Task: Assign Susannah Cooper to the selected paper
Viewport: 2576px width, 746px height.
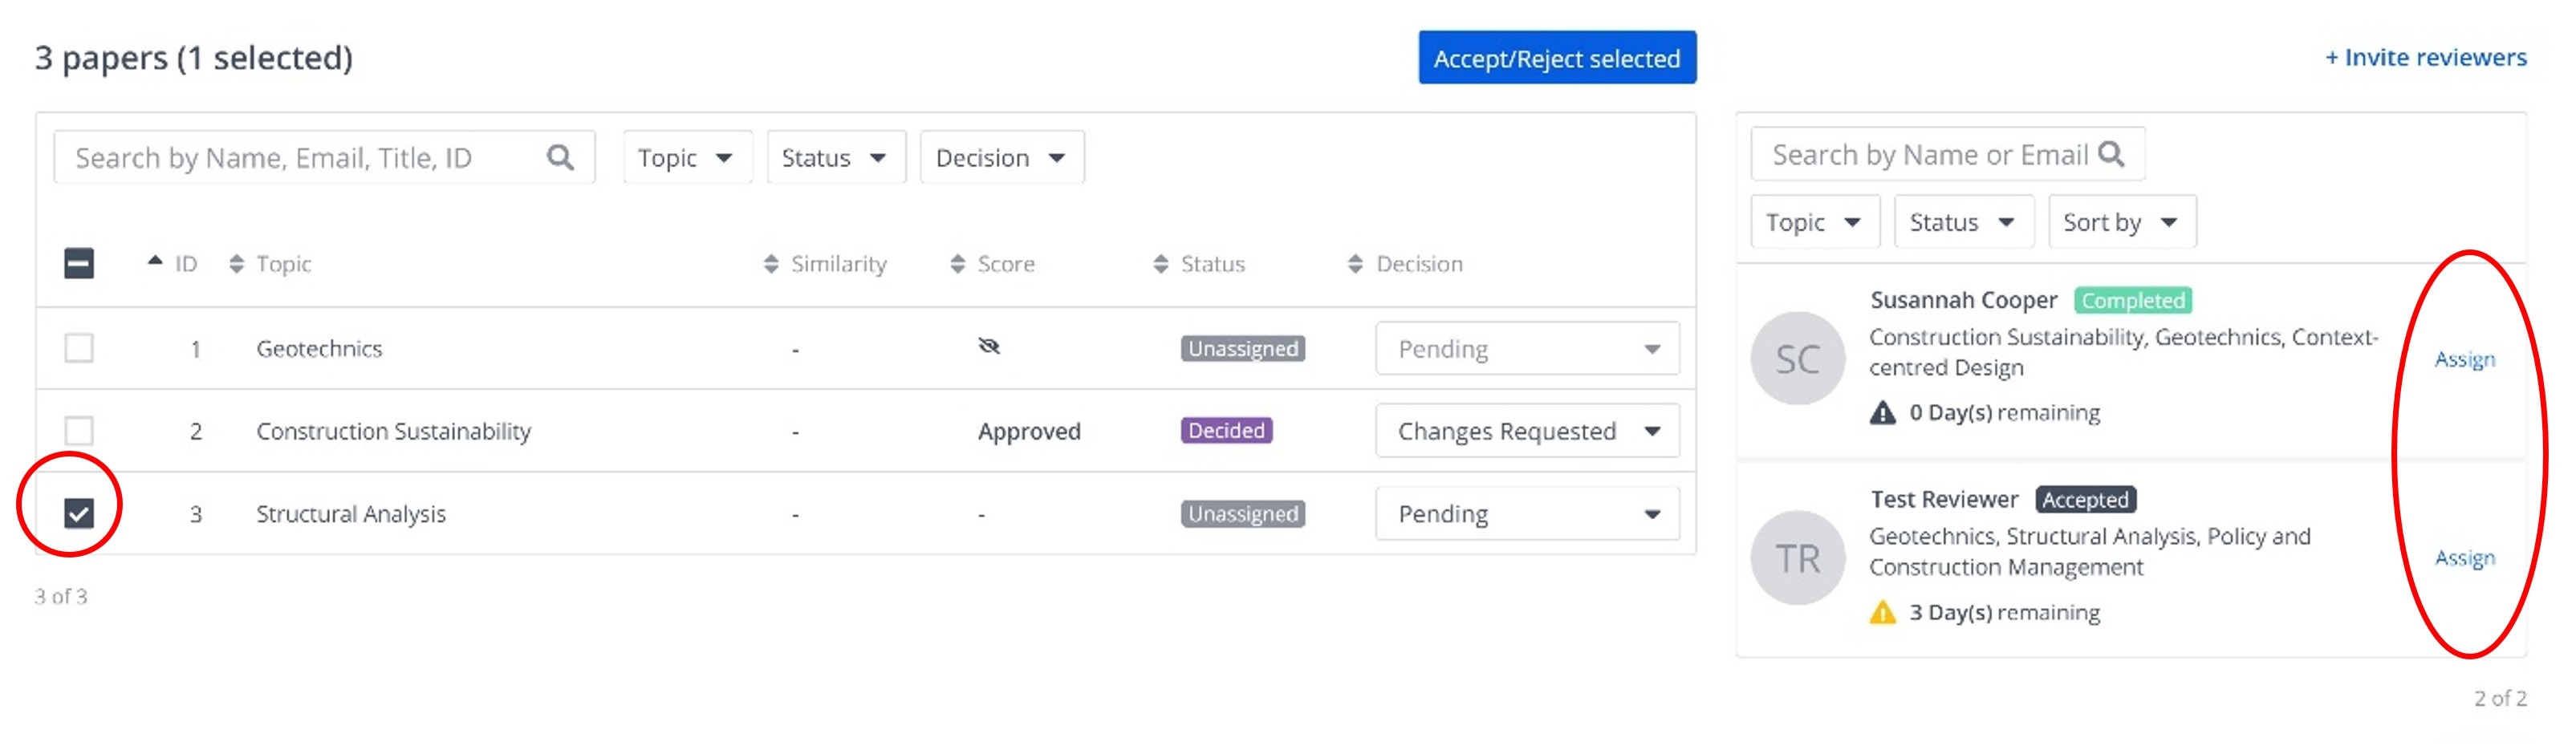Action: point(2464,359)
